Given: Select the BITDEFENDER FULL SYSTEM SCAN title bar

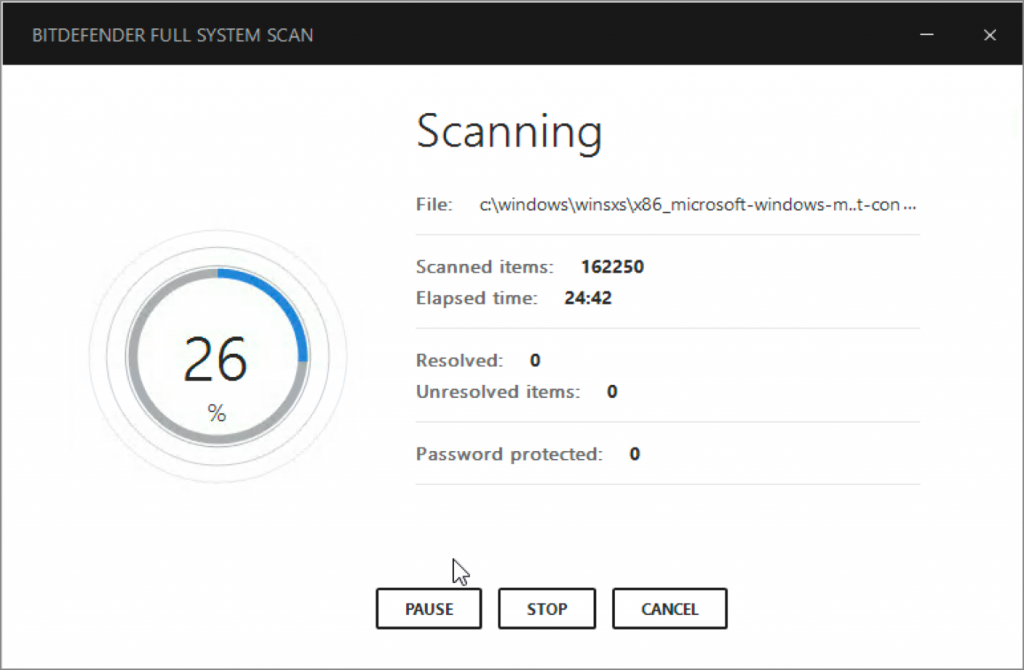Looking at the screenshot, I should click(x=173, y=34).
